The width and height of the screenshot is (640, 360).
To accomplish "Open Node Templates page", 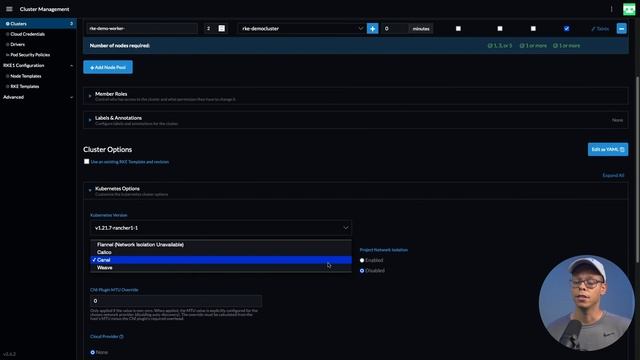I will click(25, 76).
